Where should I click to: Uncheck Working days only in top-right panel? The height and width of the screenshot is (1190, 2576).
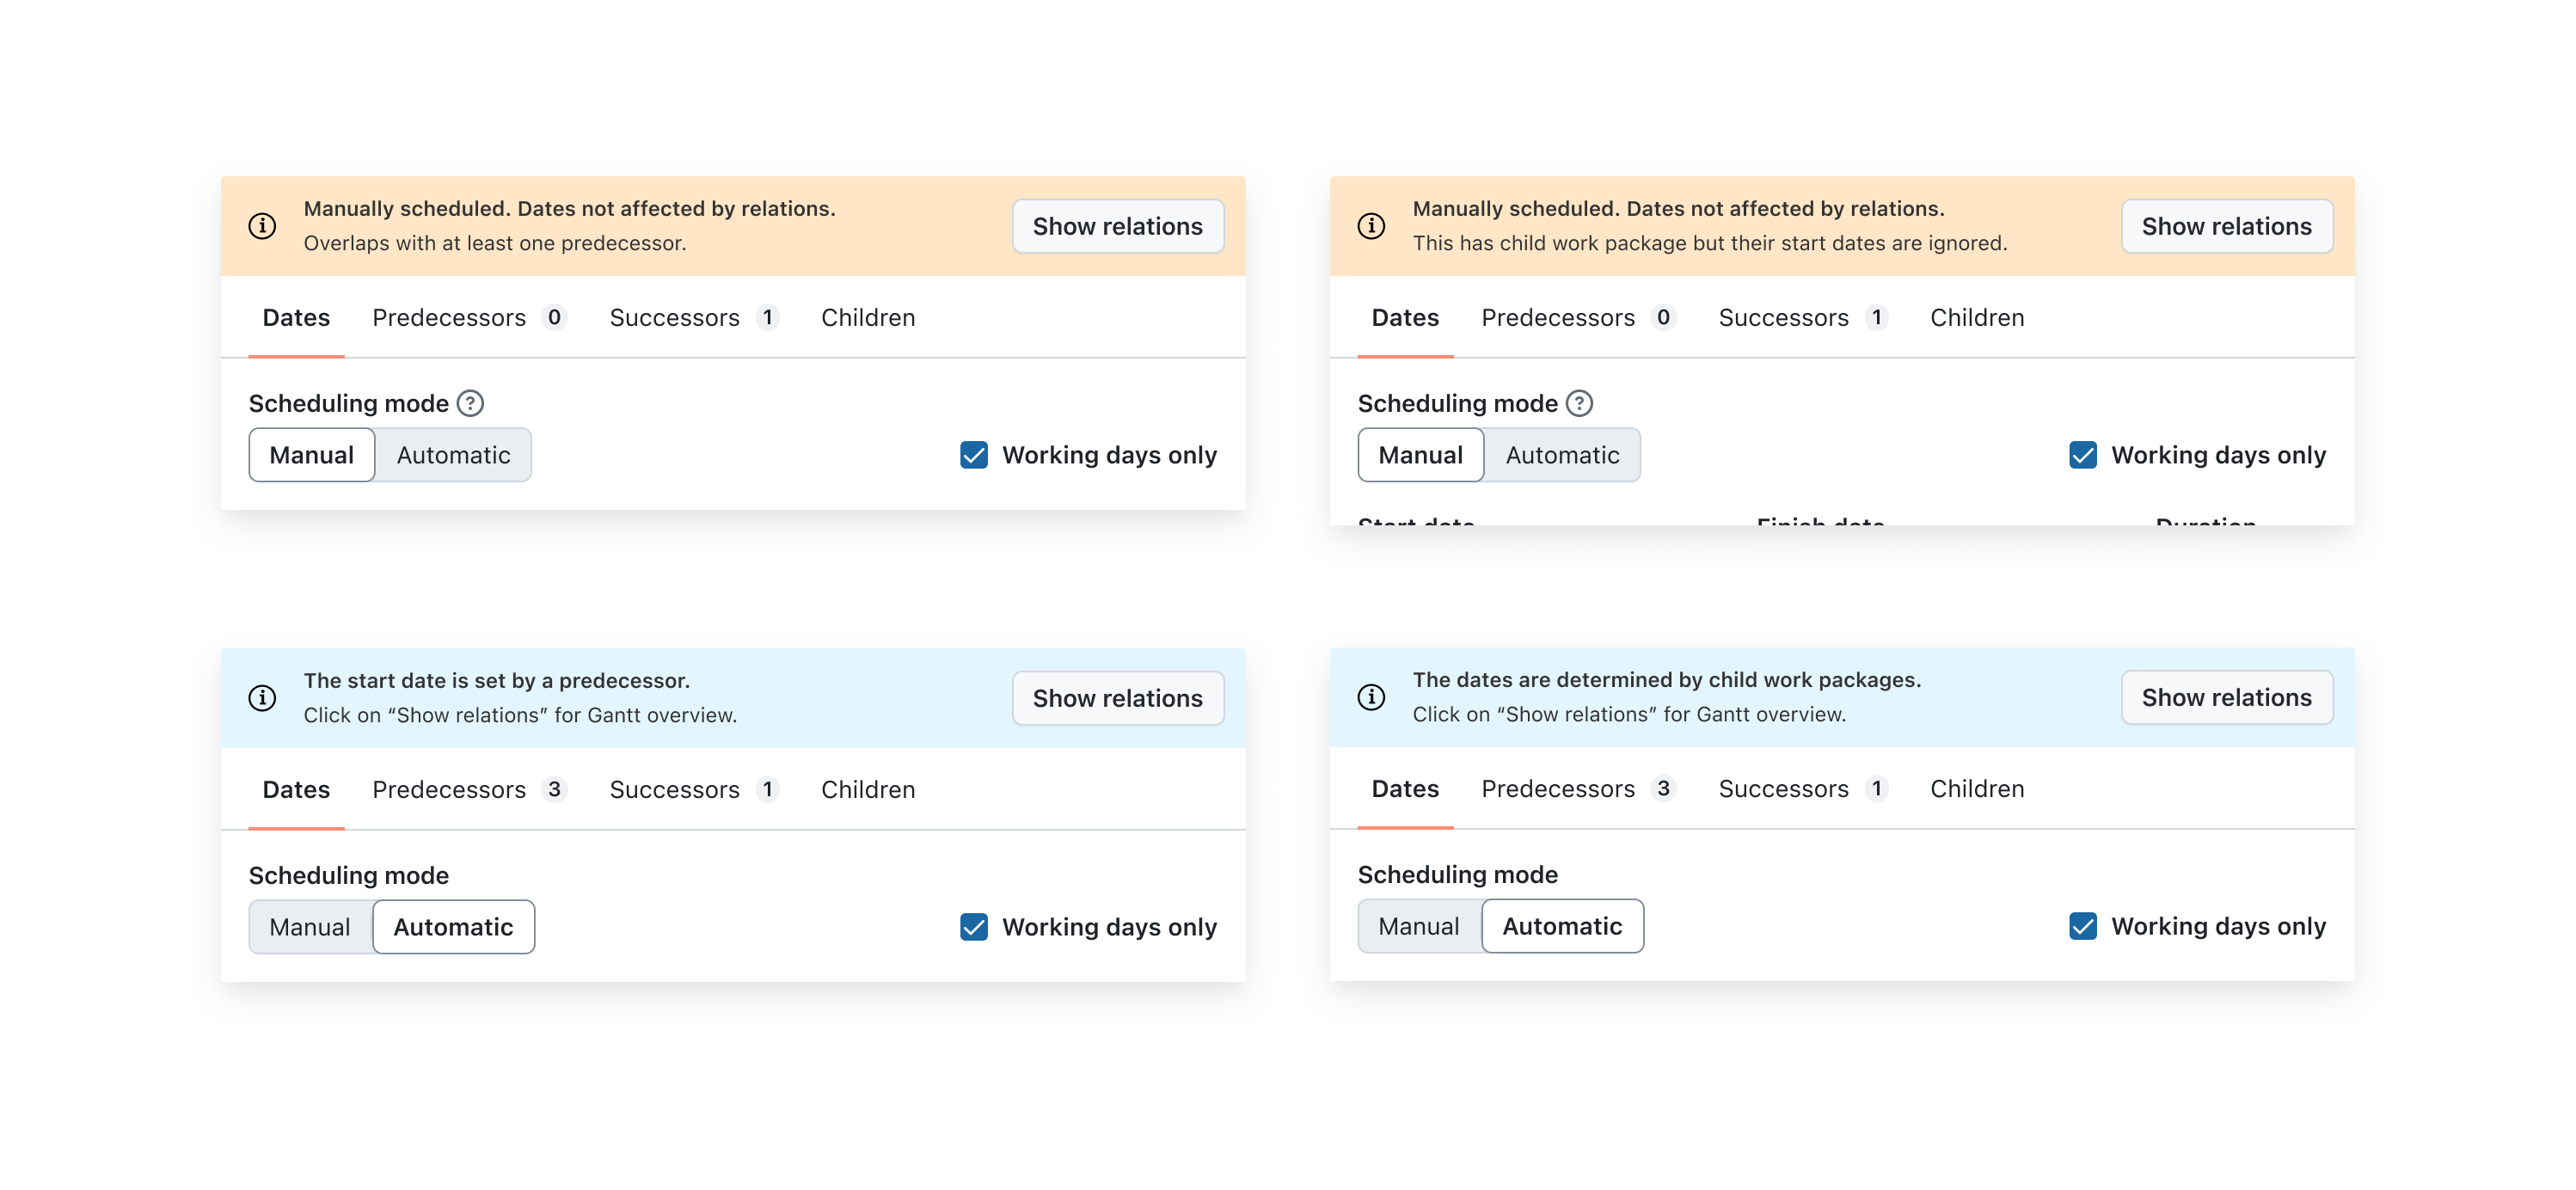pyautogui.click(x=2083, y=455)
